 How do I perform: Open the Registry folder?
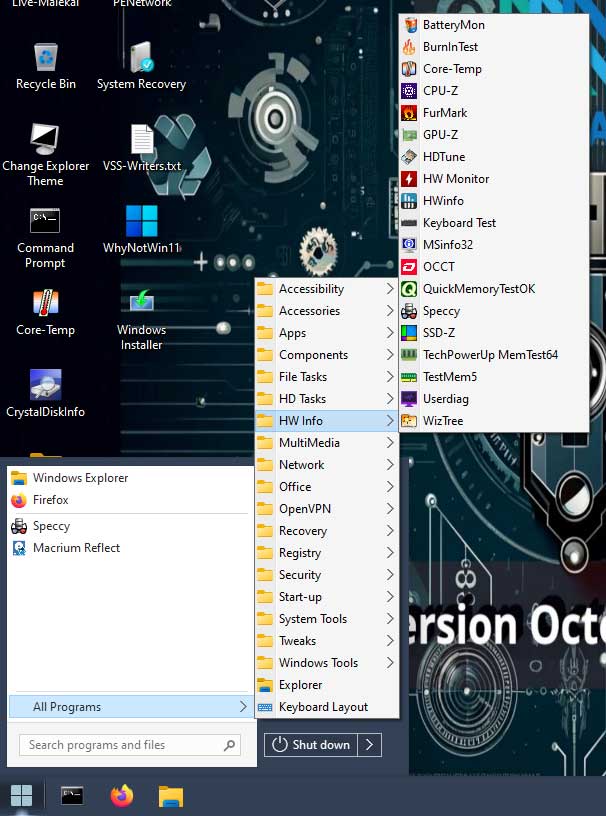[x=327, y=553]
